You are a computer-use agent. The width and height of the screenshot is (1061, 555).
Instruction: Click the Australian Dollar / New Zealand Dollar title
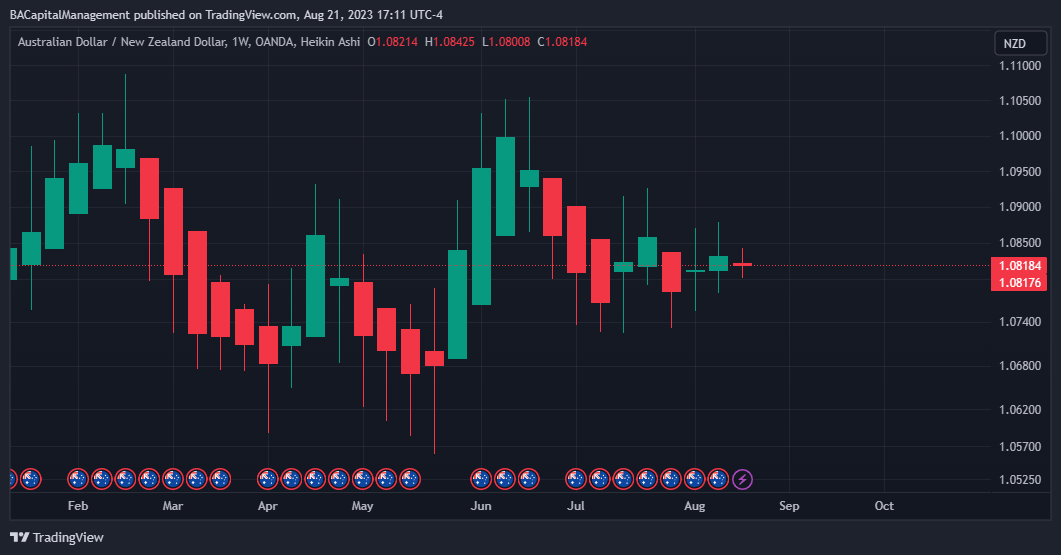(x=121, y=42)
